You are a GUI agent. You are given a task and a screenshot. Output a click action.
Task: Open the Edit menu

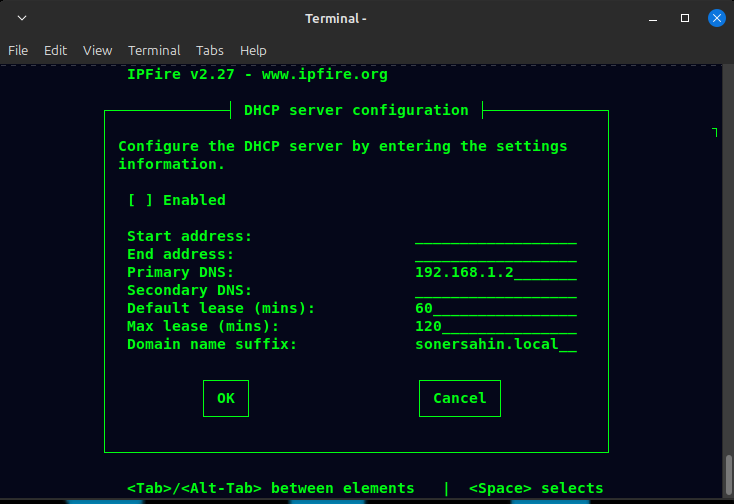click(x=55, y=50)
